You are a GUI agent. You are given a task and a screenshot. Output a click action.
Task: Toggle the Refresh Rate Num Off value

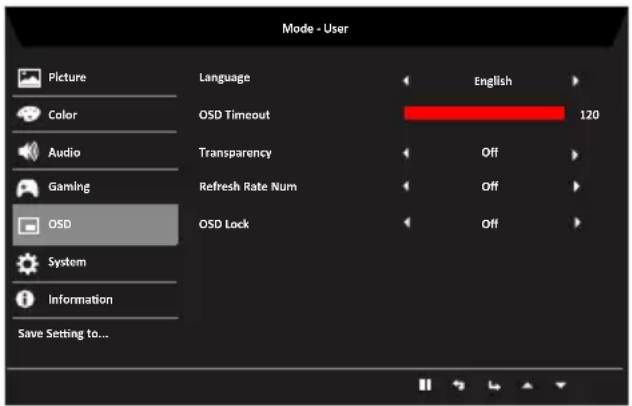coord(490,187)
